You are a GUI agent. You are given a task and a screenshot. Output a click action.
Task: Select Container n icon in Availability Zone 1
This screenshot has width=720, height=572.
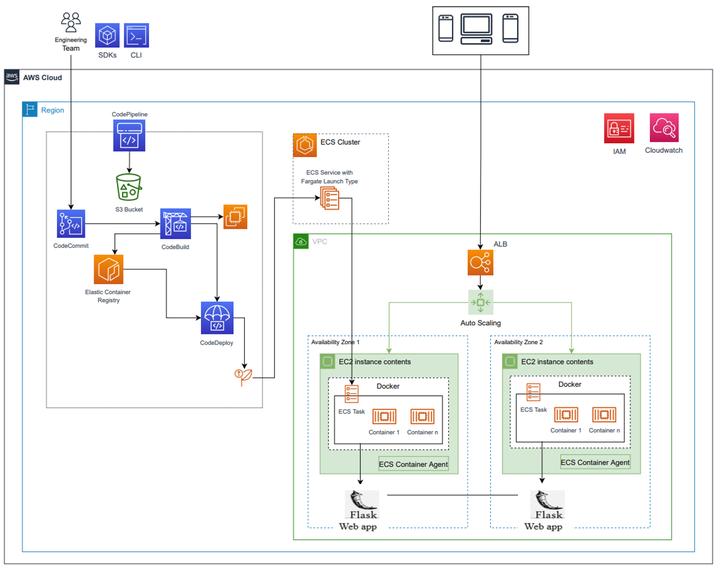pos(422,417)
